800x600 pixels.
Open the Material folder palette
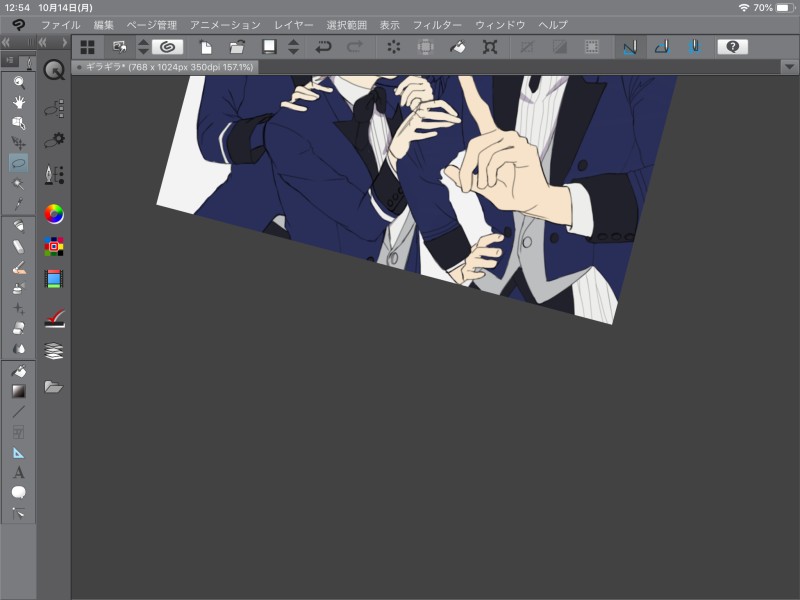pyautogui.click(x=54, y=387)
